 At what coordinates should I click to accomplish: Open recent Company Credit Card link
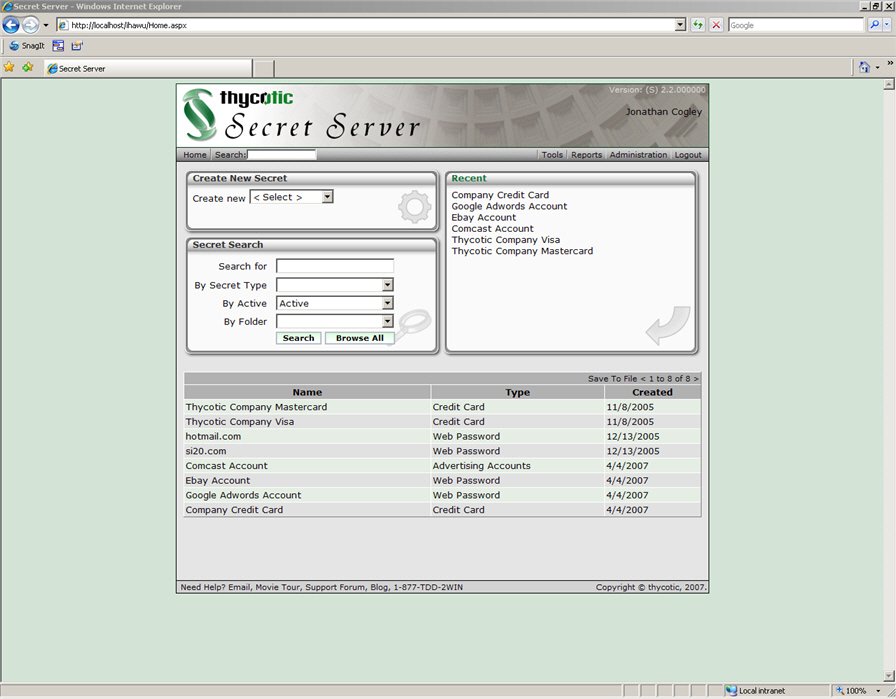(500, 195)
